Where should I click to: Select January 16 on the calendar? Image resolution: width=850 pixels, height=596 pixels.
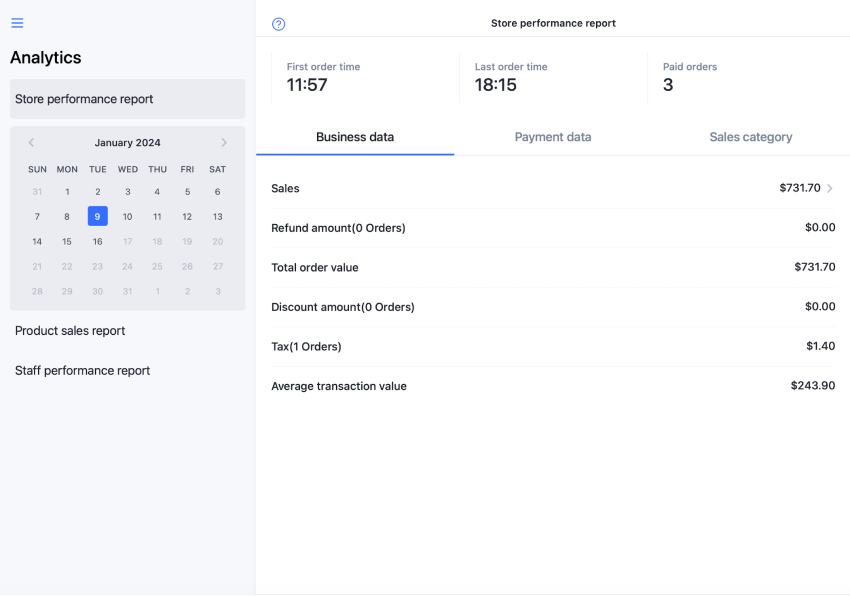(97, 241)
